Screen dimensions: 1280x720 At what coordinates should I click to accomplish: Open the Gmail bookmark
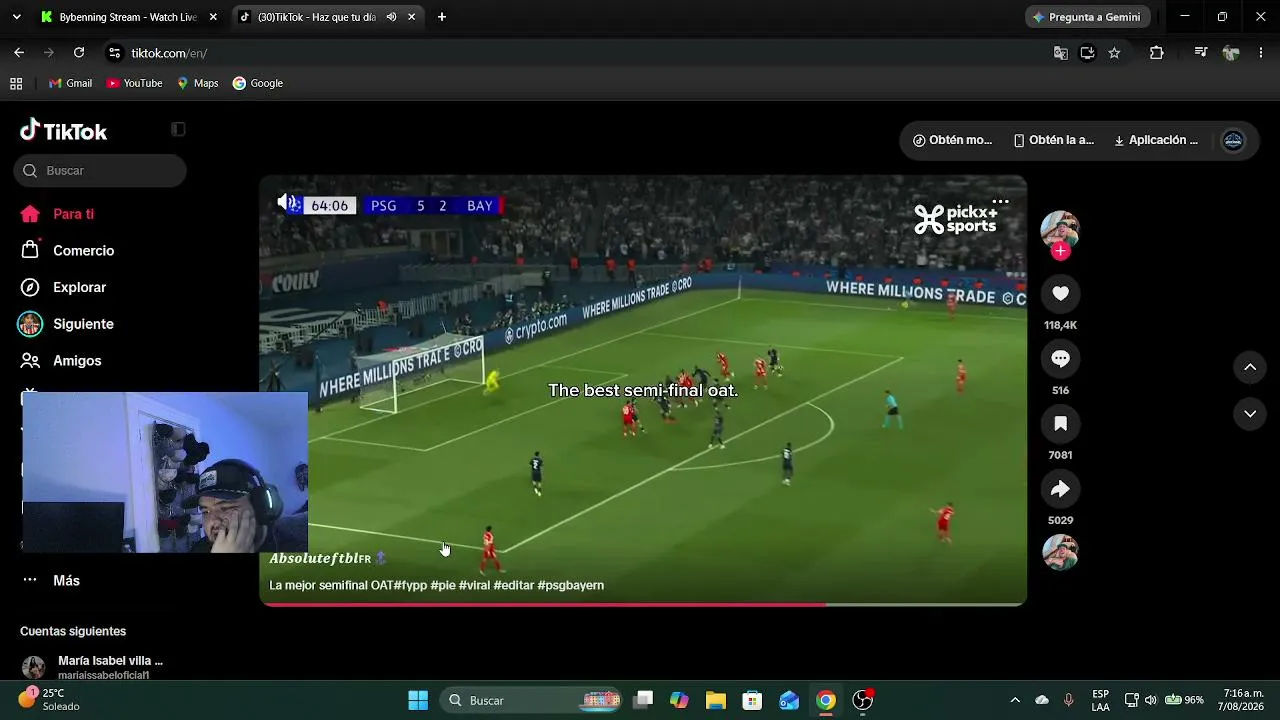[70, 84]
